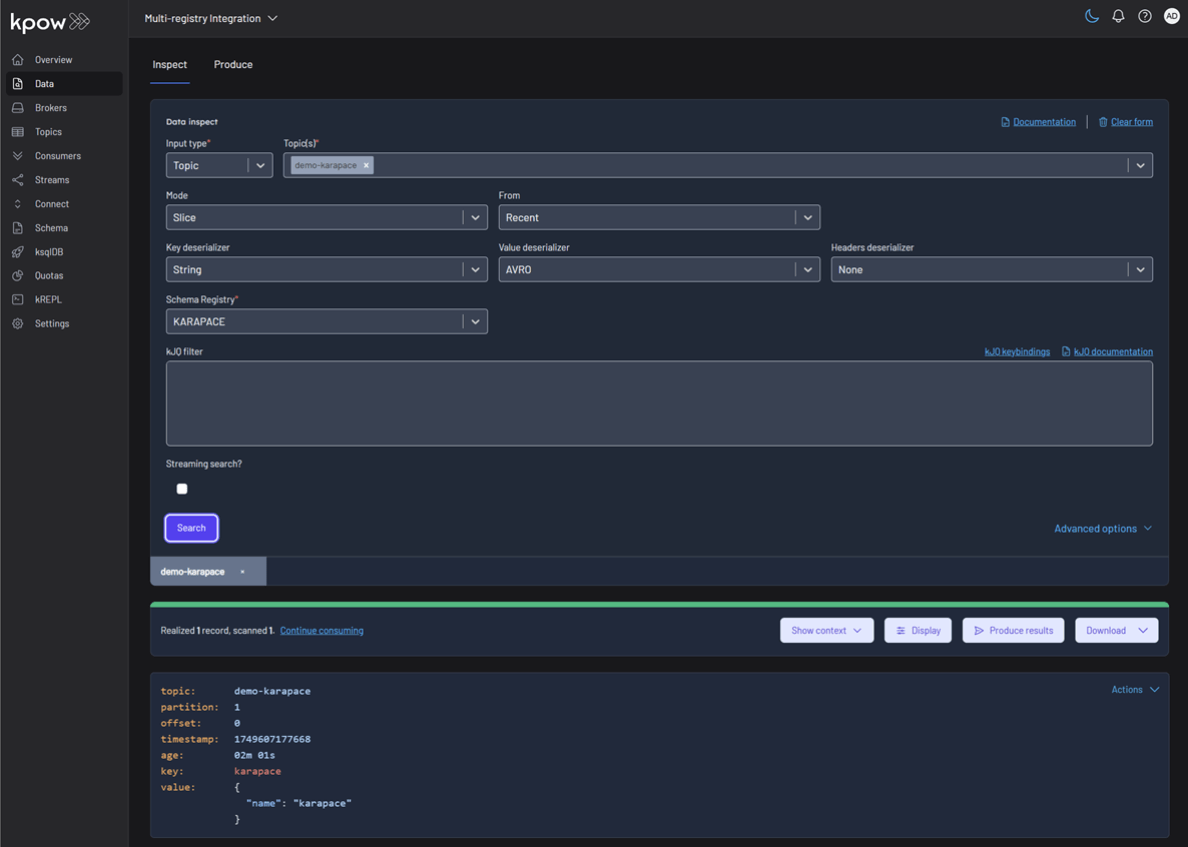The height and width of the screenshot is (847, 1188).
Task: Close the demo-karapace result tab
Action: click(242, 571)
